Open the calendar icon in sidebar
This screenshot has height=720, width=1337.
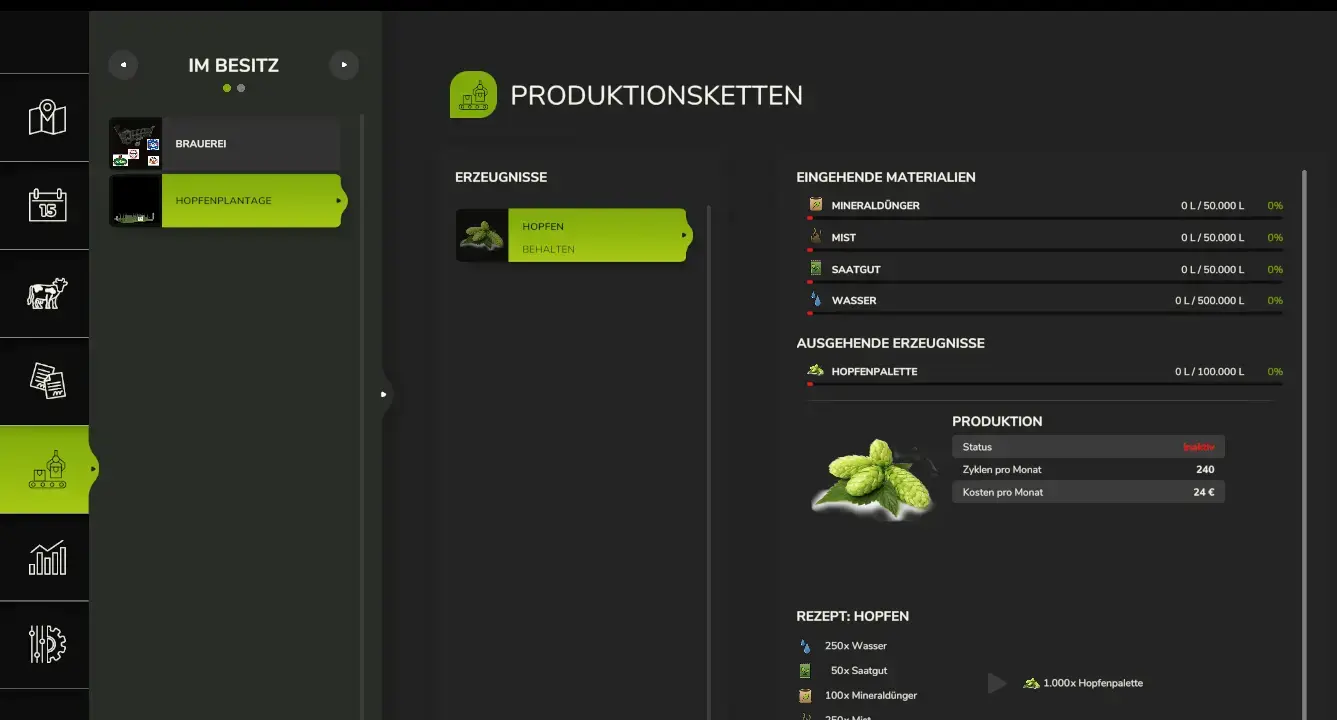46,205
